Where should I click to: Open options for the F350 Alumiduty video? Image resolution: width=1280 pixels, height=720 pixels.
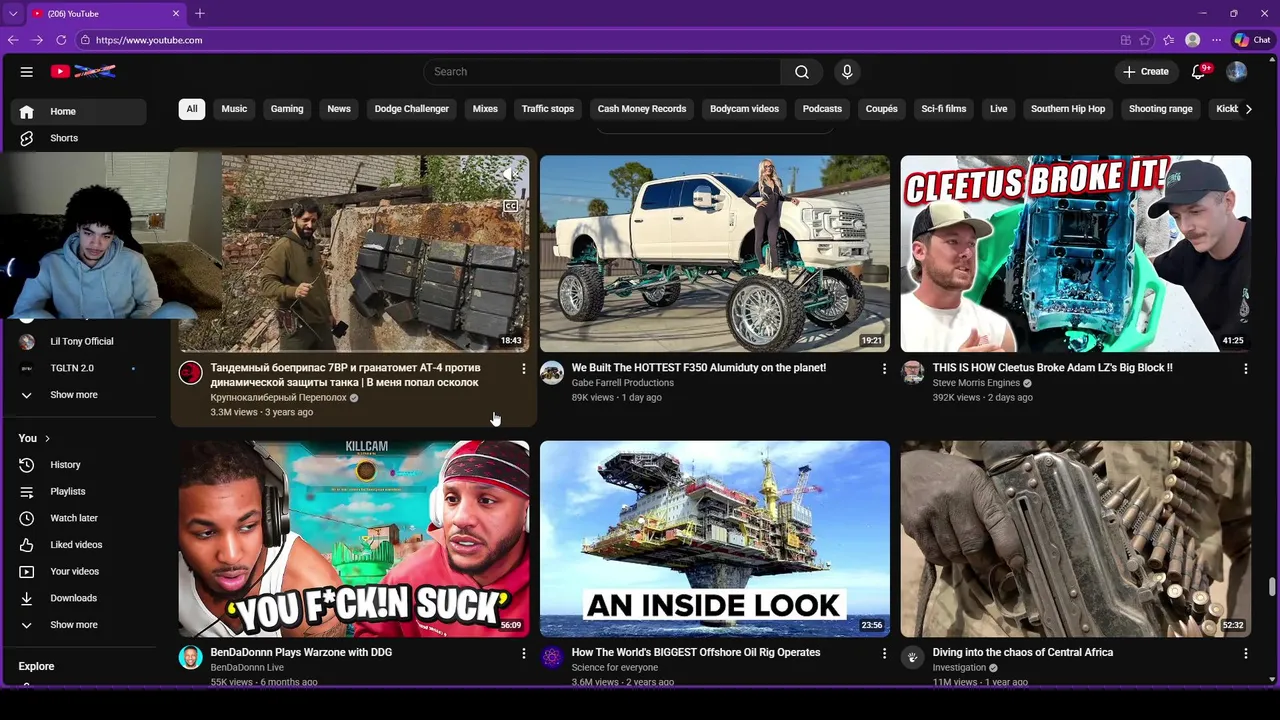coord(884,369)
